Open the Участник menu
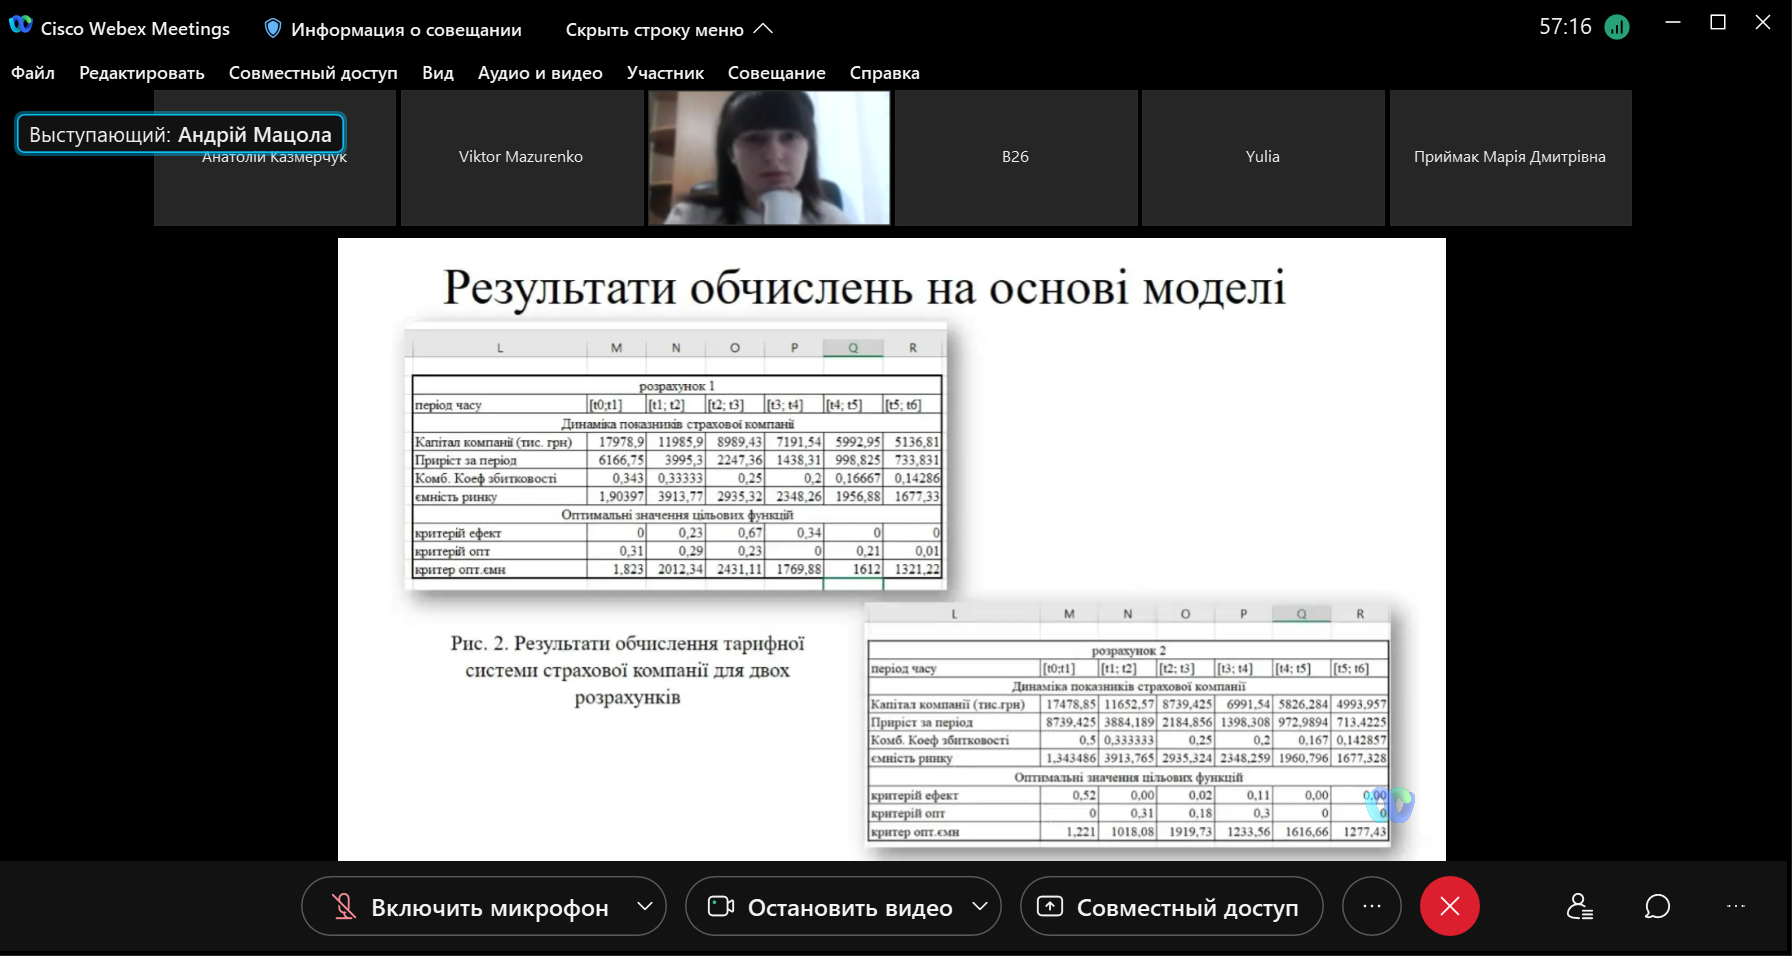 (x=665, y=73)
